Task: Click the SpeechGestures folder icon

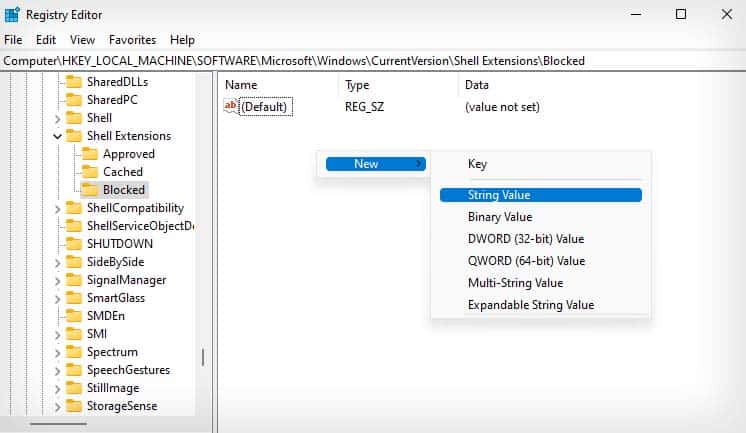Action: point(74,370)
